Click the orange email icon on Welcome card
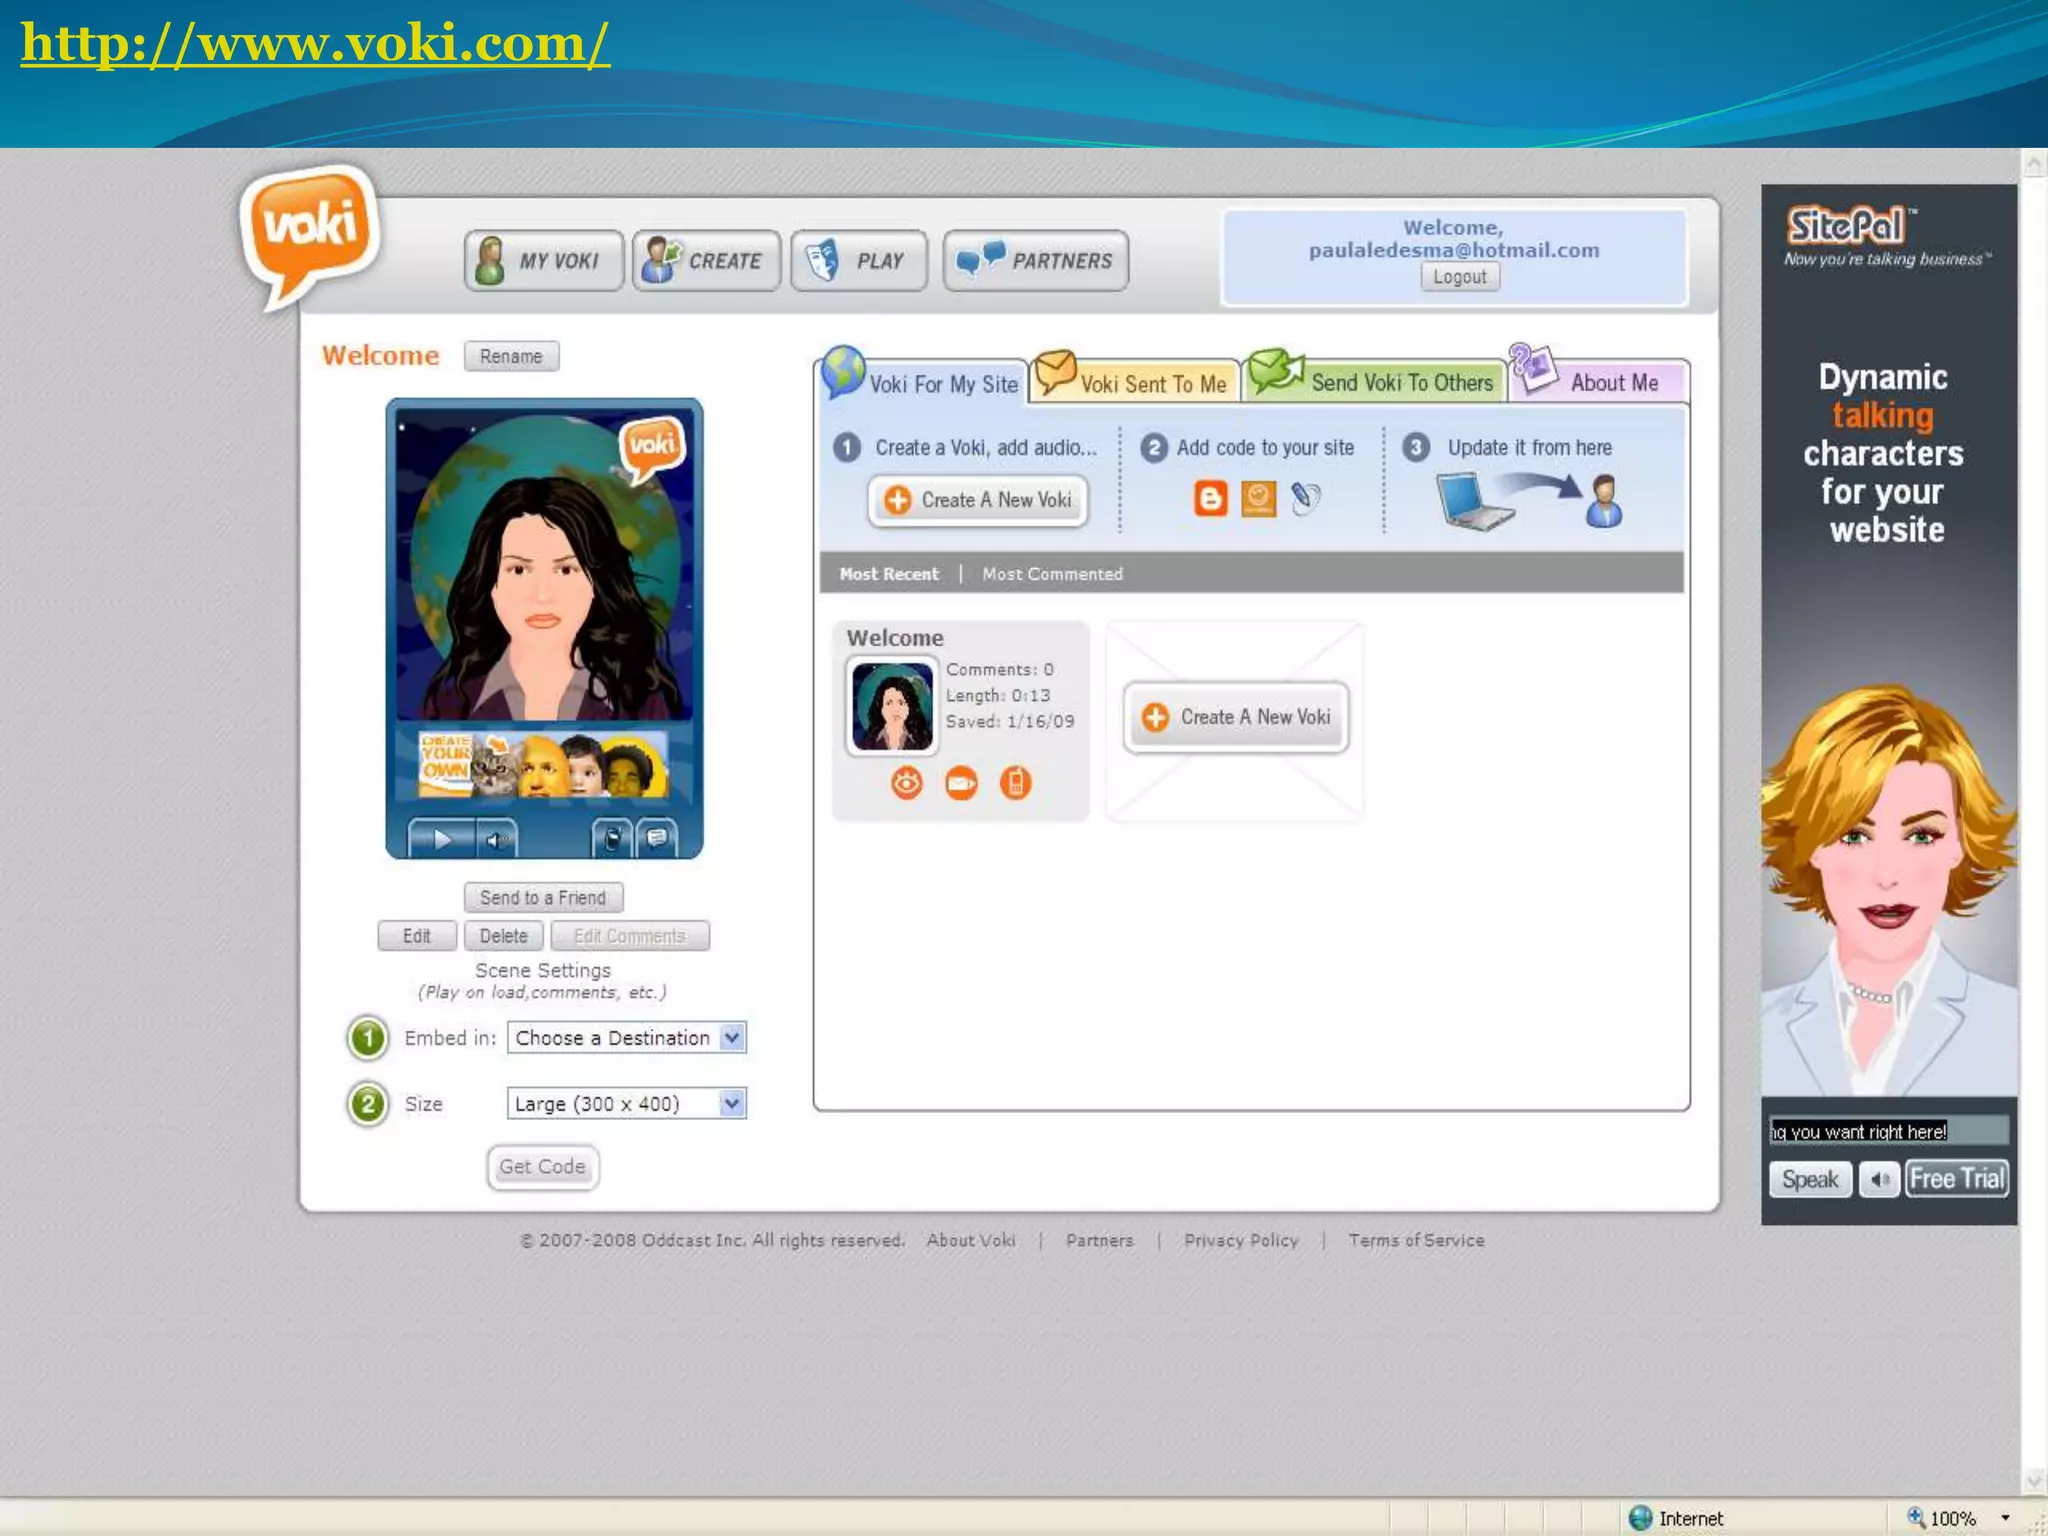This screenshot has width=2048, height=1536. 961,783
